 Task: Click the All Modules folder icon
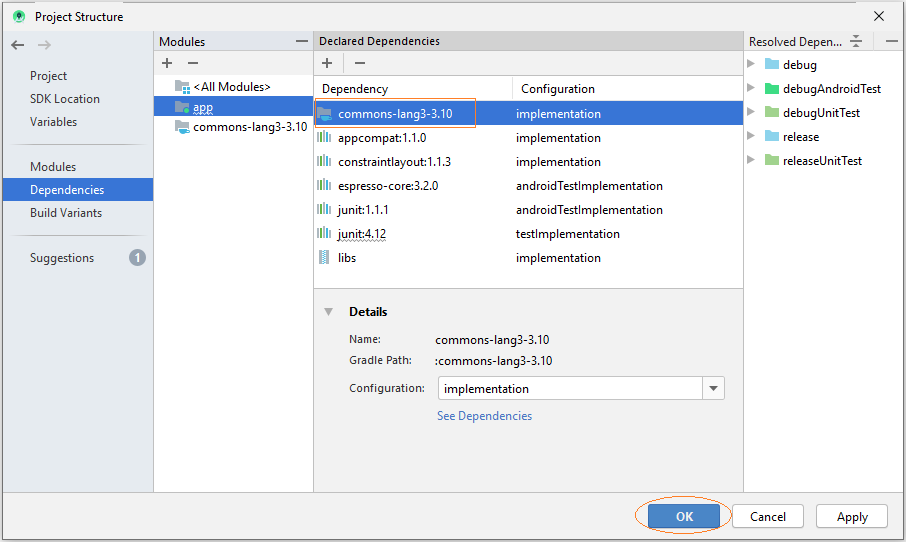[182, 87]
